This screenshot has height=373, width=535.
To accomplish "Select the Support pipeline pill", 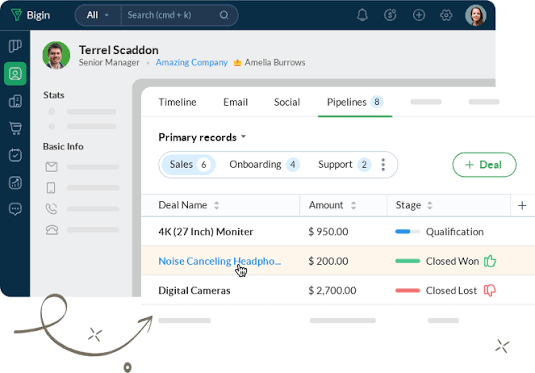I will point(344,164).
